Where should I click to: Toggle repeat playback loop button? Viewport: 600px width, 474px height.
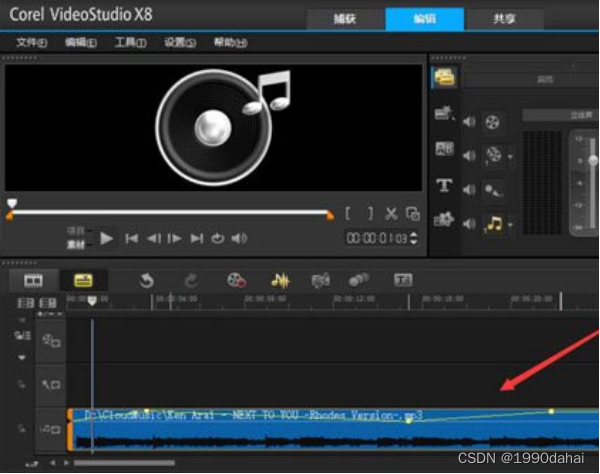(x=218, y=239)
